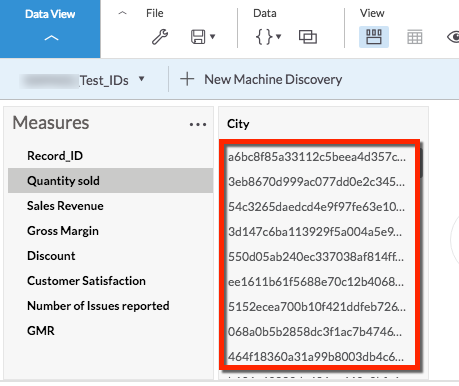Select City value starting 3eb8670d999ac077
This screenshot has width=459, height=386.
click(x=316, y=182)
